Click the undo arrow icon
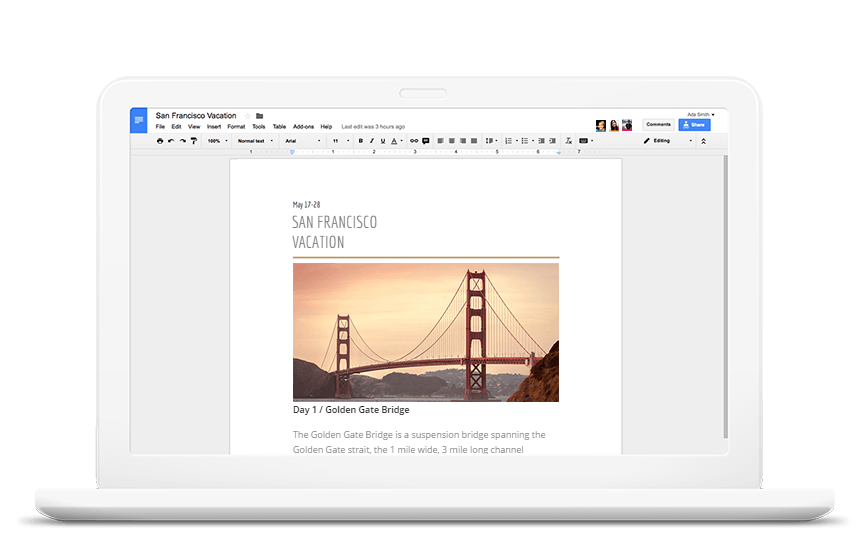The image size is (868, 560). point(171,141)
